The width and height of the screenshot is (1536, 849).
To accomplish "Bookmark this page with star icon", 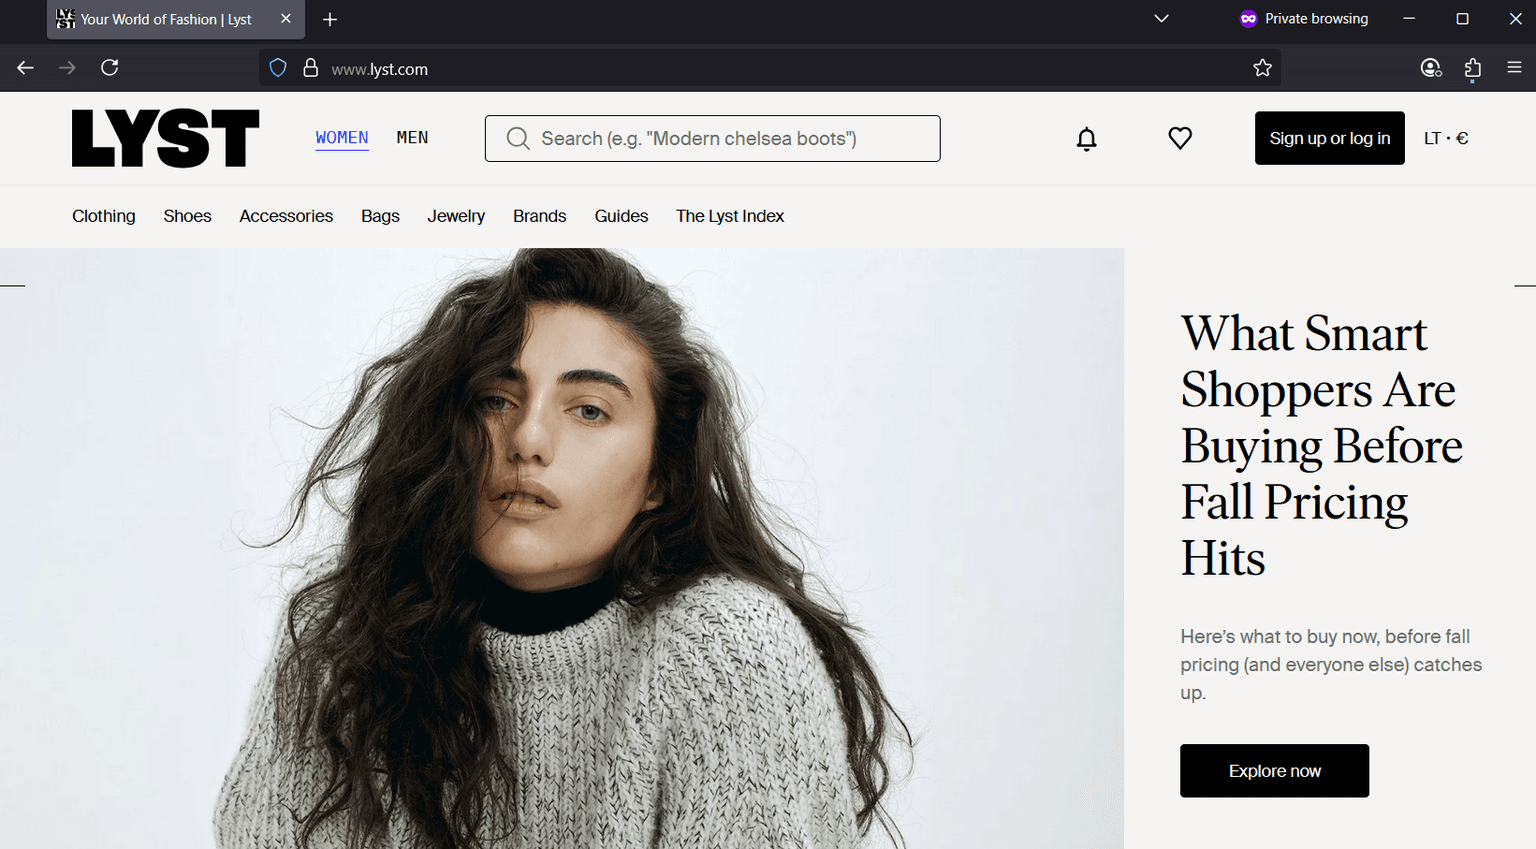I will [1262, 68].
